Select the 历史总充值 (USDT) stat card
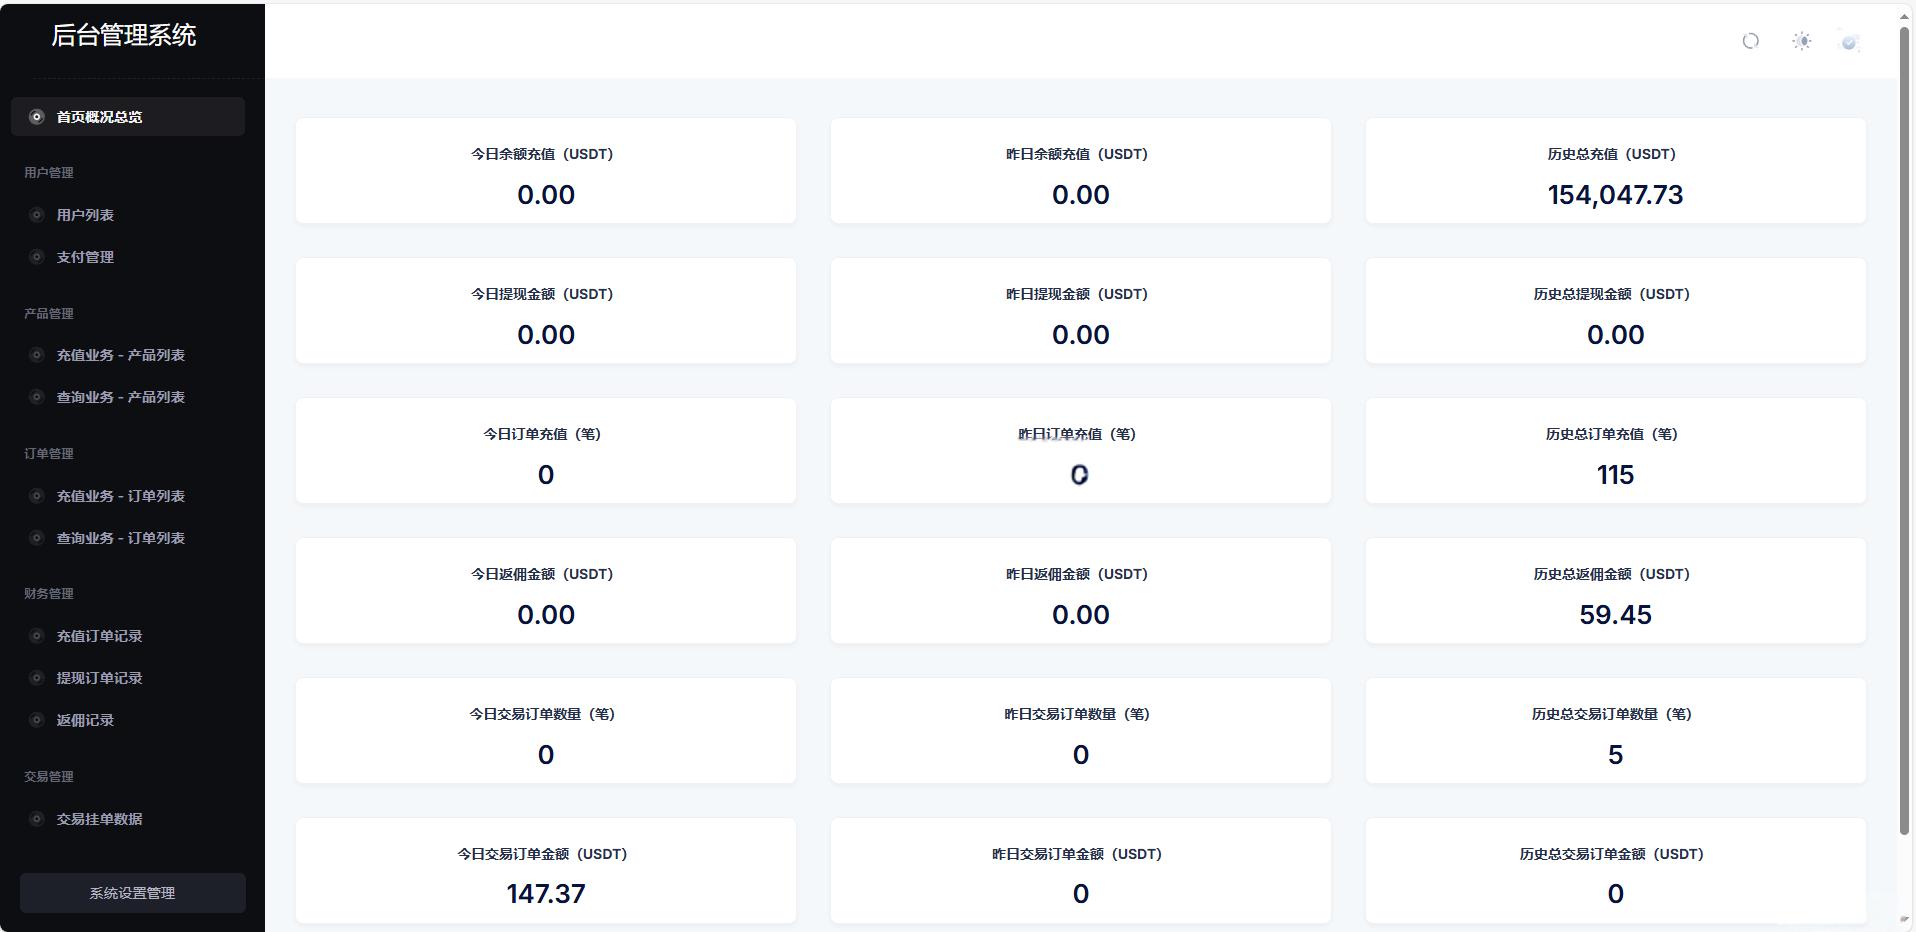 pyautogui.click(x=1616, y=171)
